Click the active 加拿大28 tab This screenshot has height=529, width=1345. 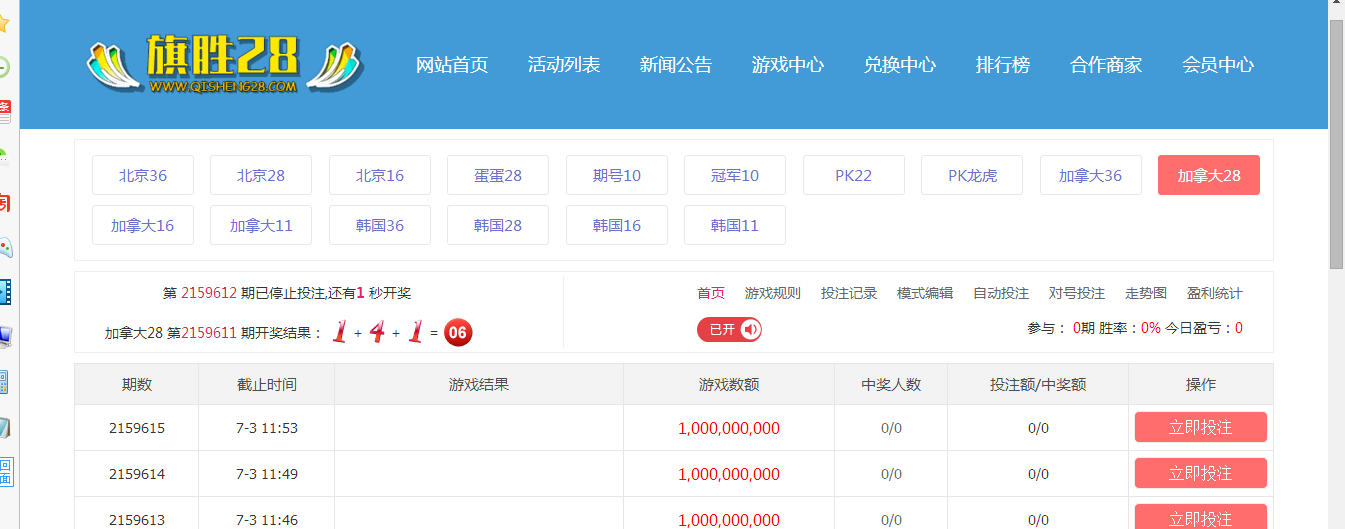point(1209,175)
